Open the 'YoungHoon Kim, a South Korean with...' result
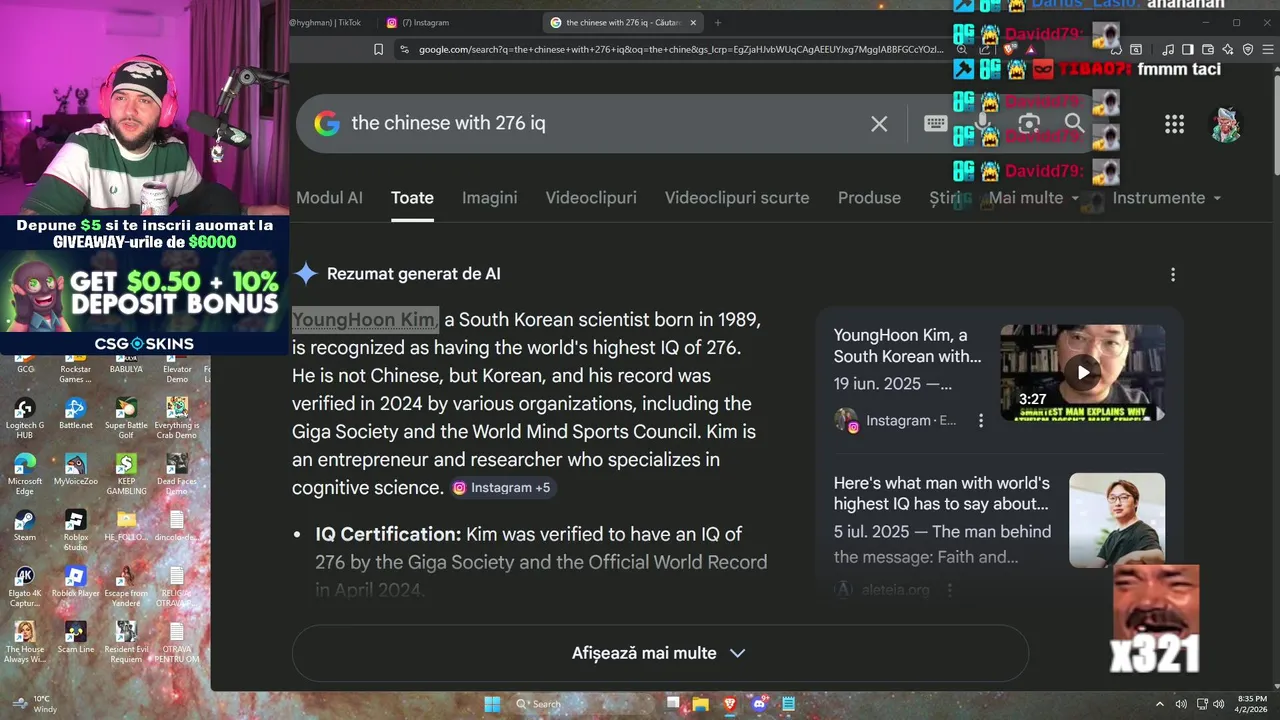This screenshot has height=720, width=1280. [908, 346]
